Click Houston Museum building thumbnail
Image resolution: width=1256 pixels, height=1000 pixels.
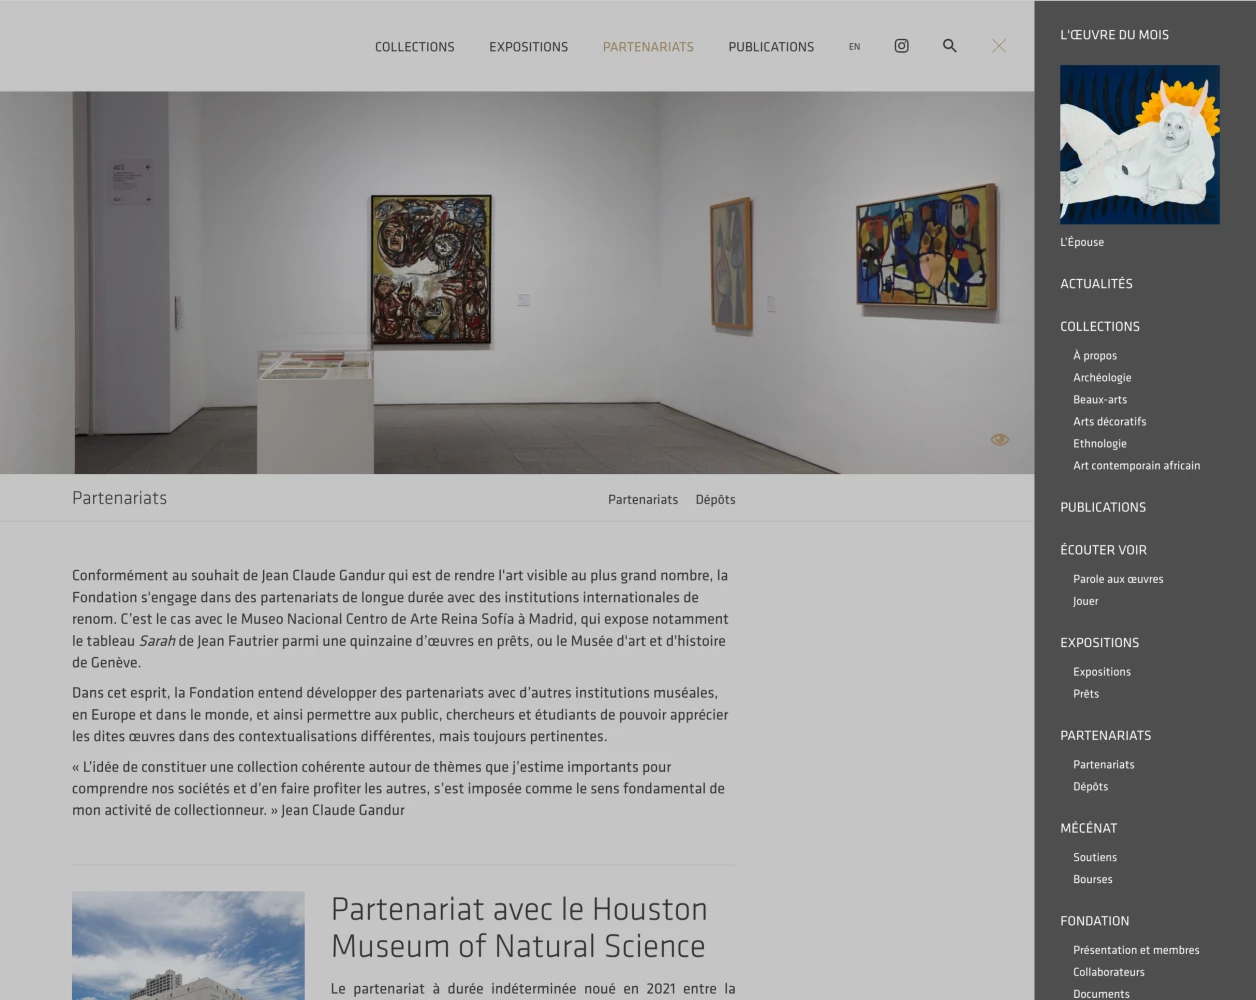pyautogui.click(x=188, y=945)
